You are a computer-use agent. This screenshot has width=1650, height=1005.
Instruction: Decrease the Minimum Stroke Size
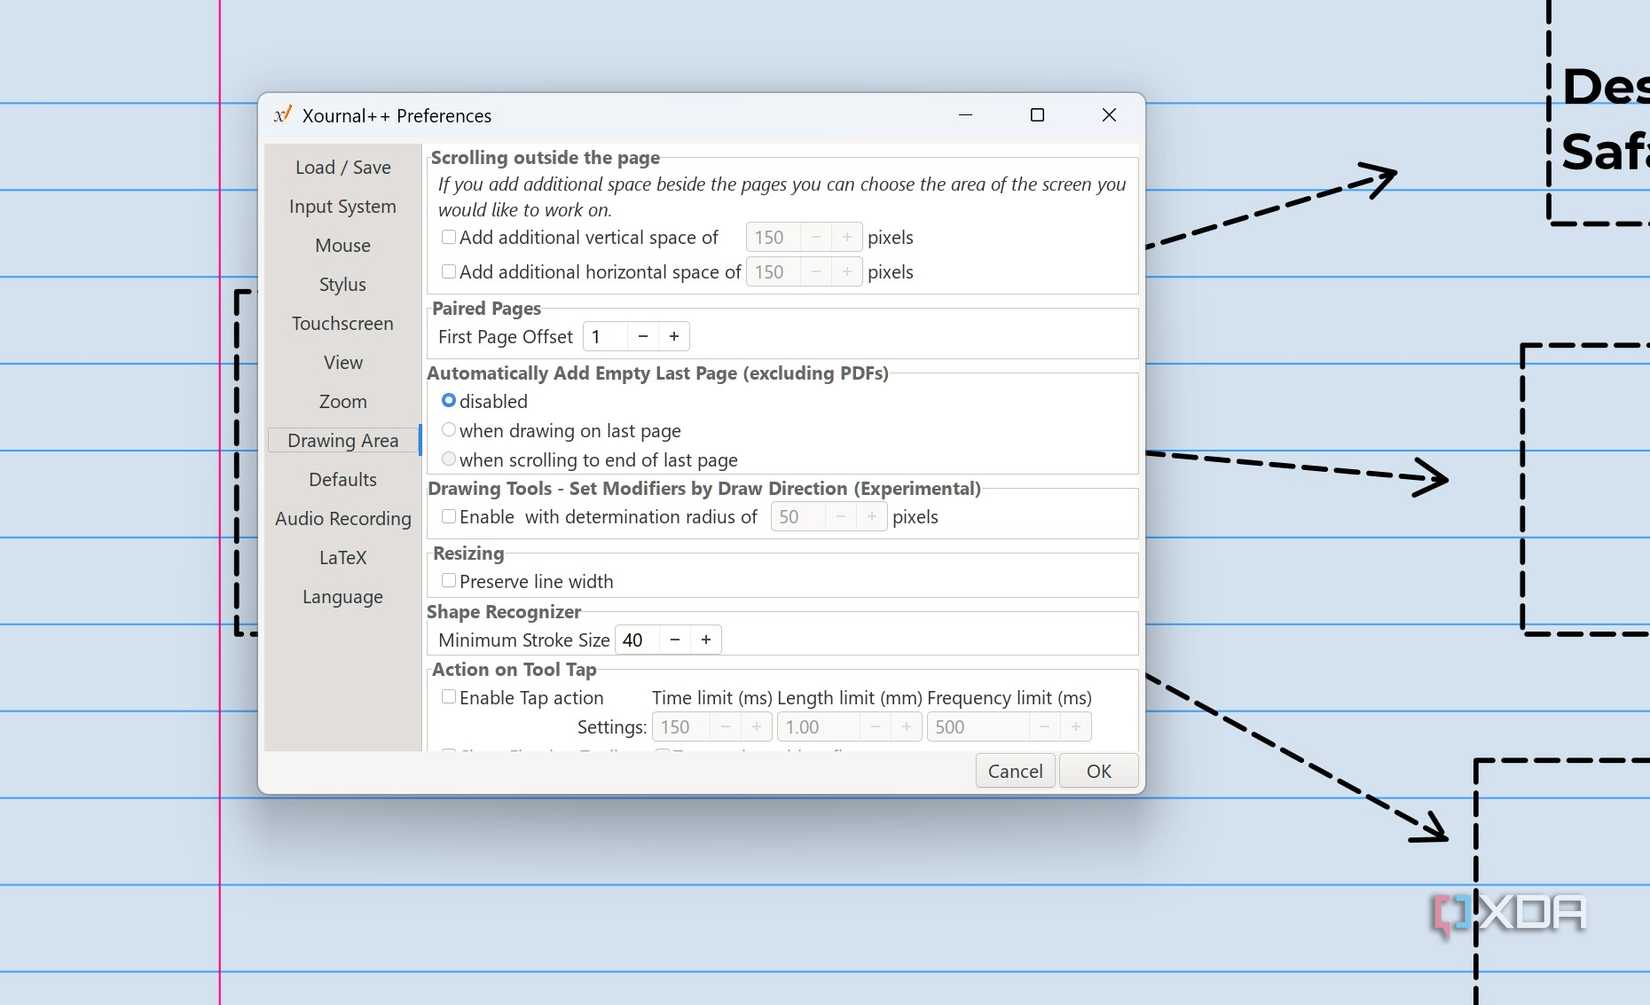tap(675, 639)
